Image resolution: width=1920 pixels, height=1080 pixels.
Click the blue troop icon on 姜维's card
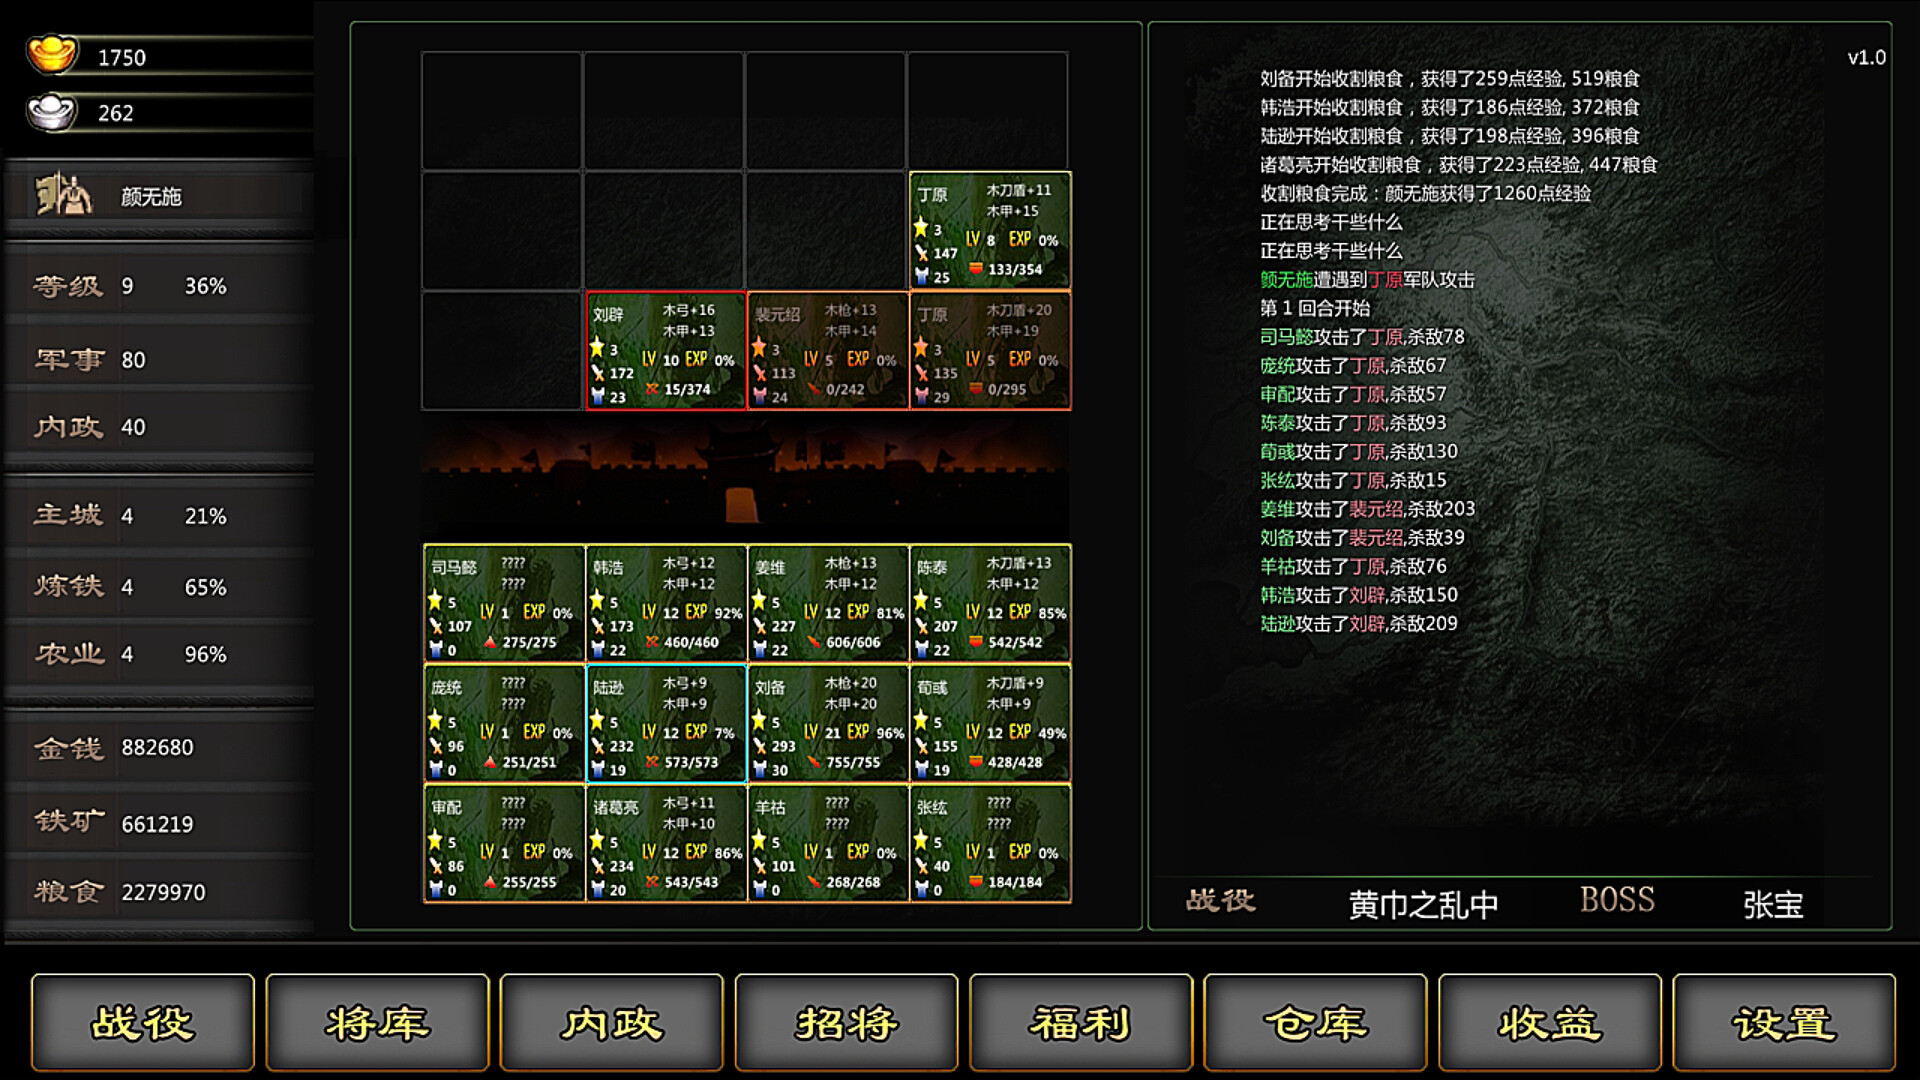[x=758, y=648]
